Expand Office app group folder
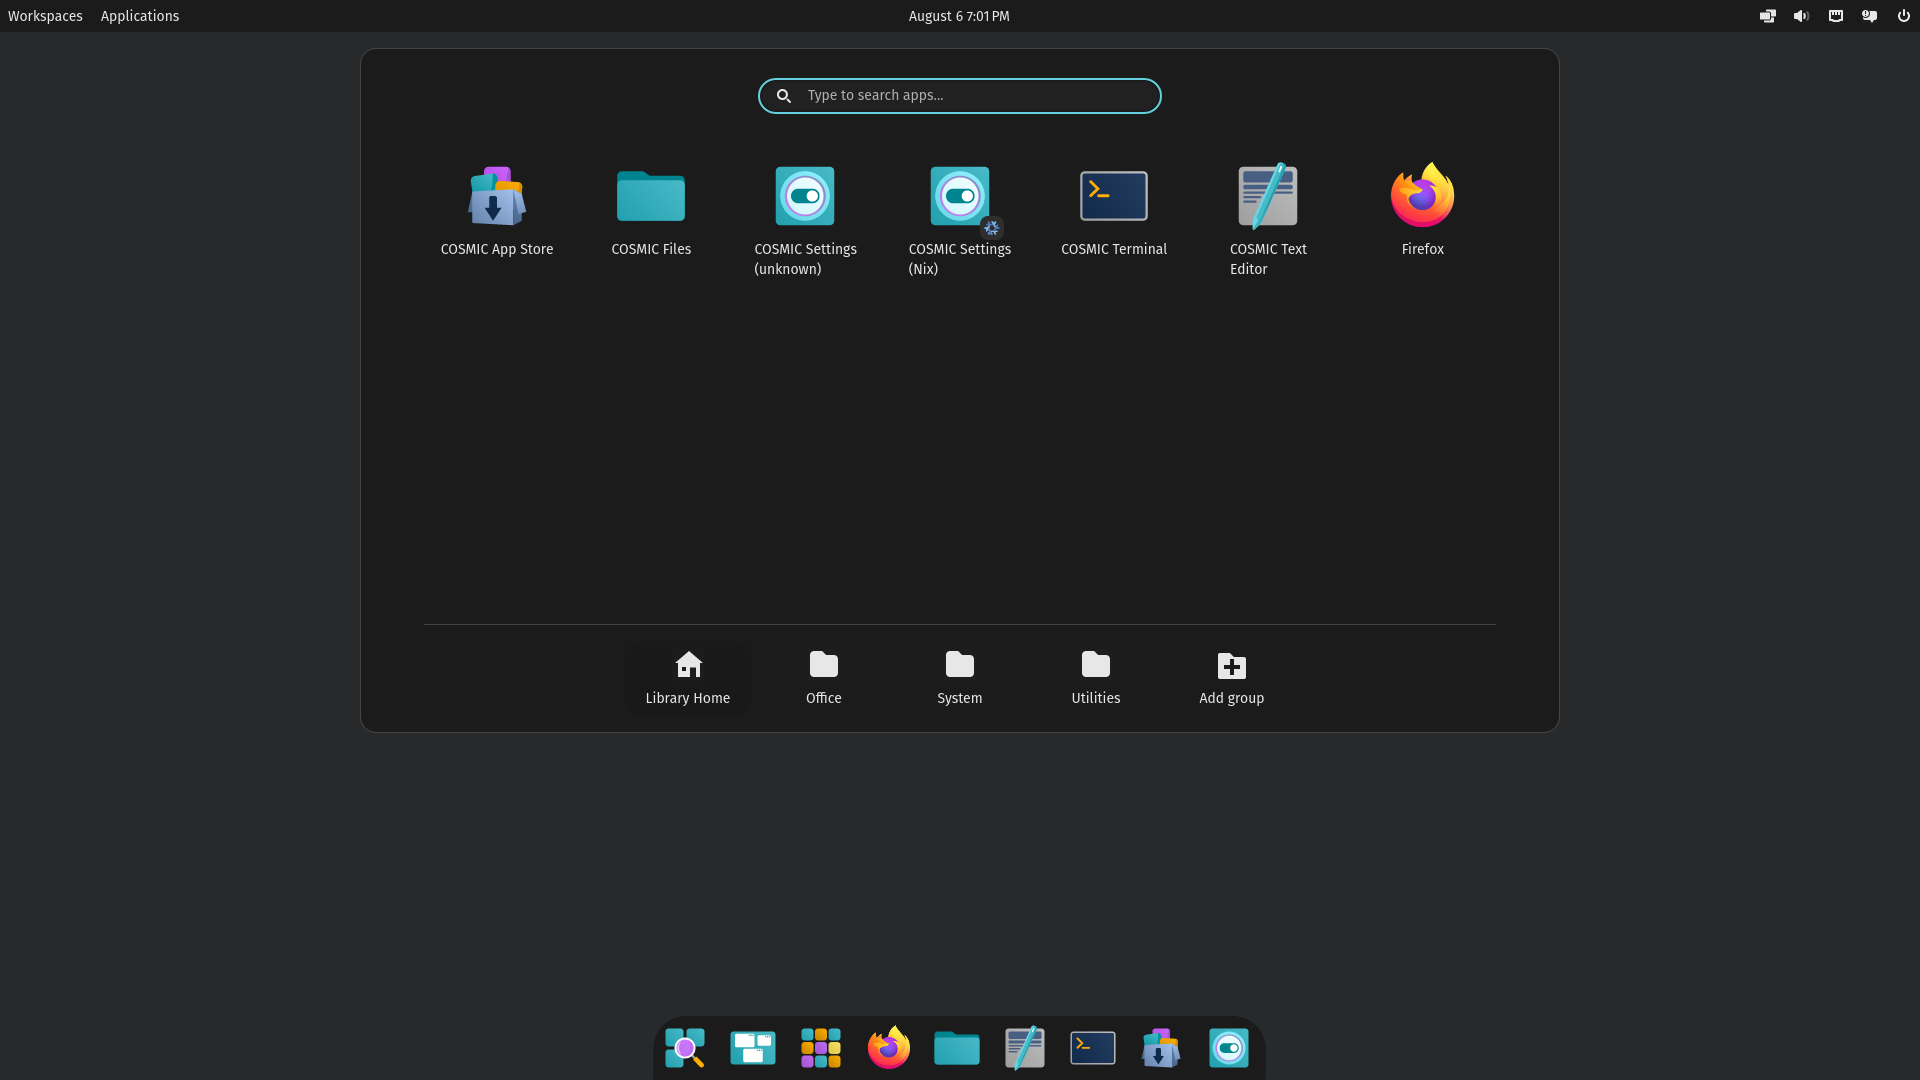 823,676
